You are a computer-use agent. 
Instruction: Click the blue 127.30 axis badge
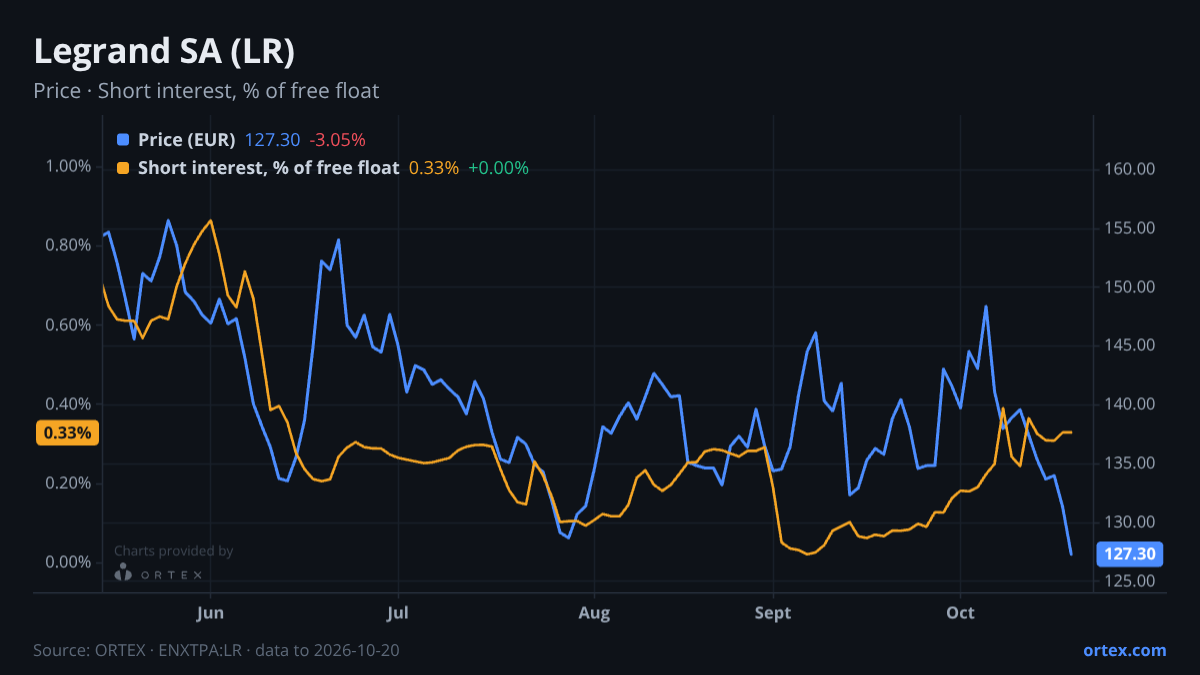coord(1130,554)
